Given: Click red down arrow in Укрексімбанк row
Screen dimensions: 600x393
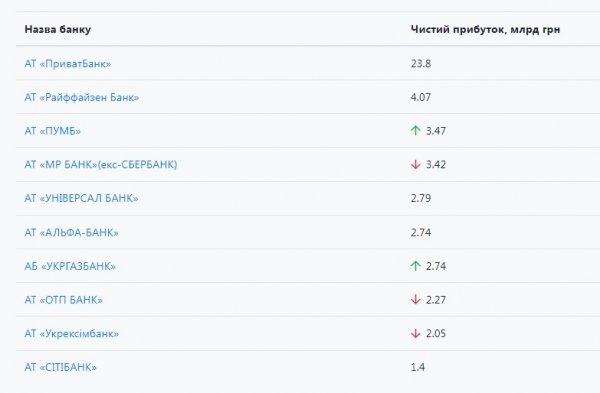Looking at the screenshot, I should coord(416,333).
